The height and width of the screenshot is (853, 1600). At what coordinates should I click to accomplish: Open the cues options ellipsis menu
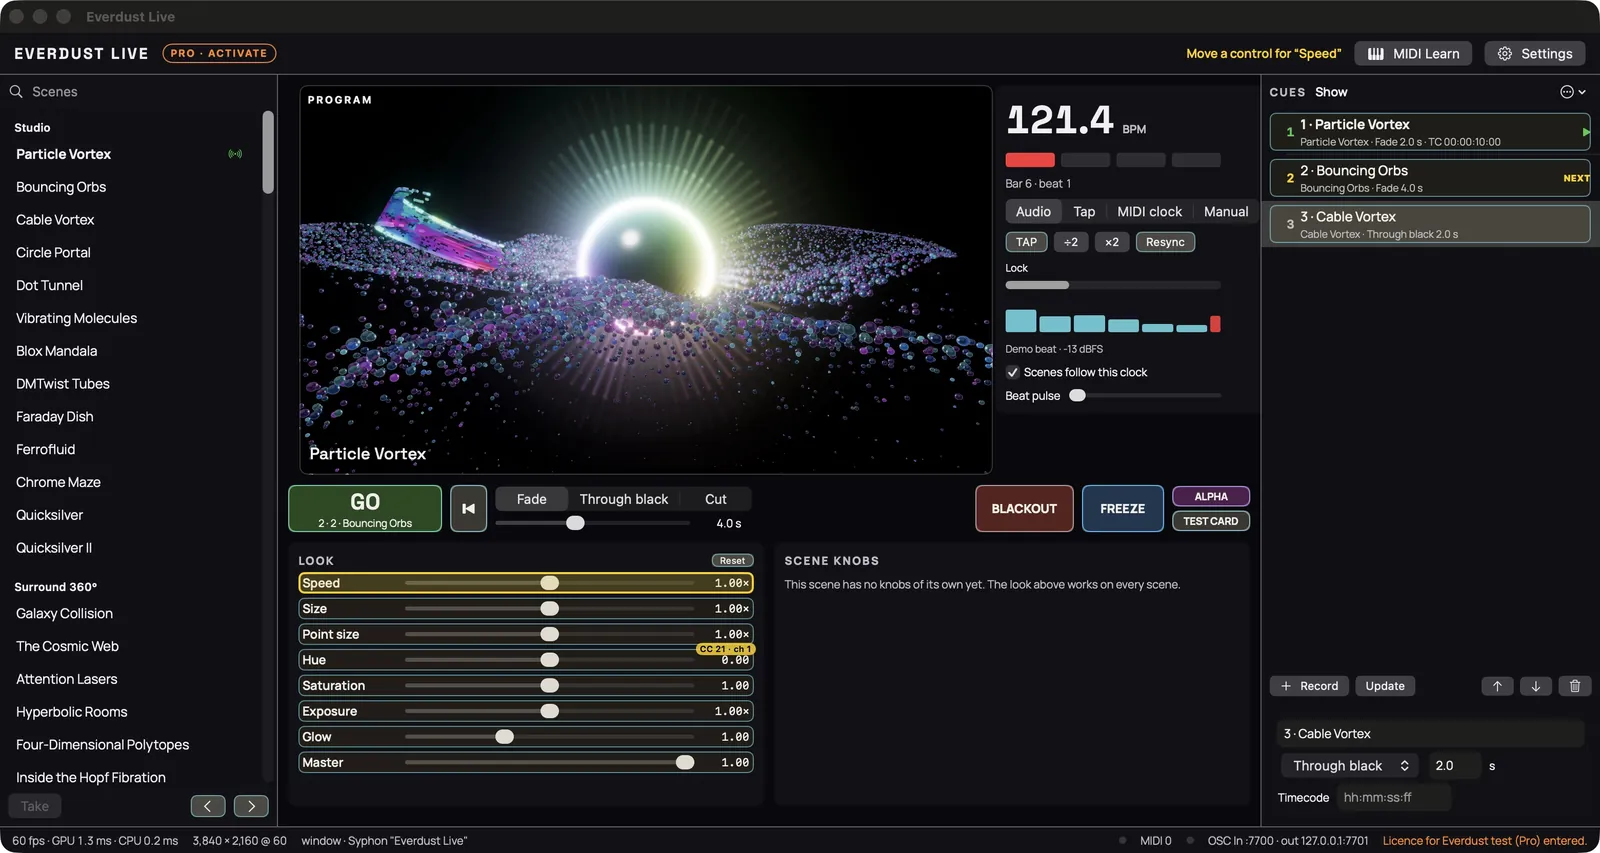coord(1573,92)
